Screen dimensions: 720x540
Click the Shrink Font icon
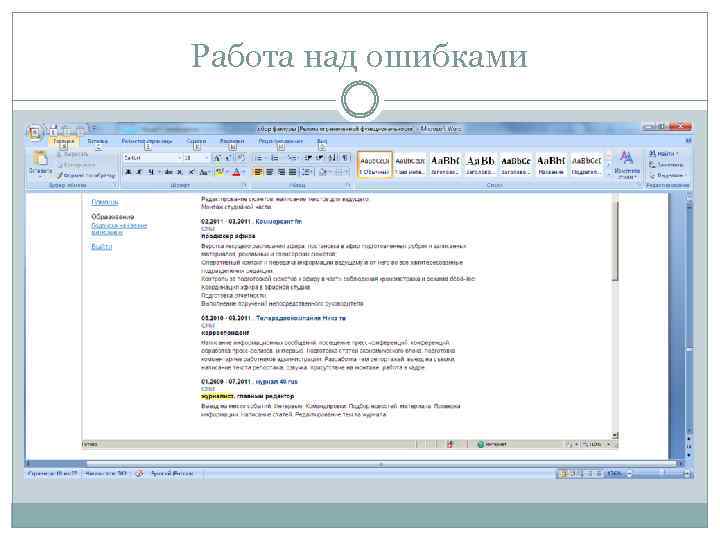(x=228, y=158)
